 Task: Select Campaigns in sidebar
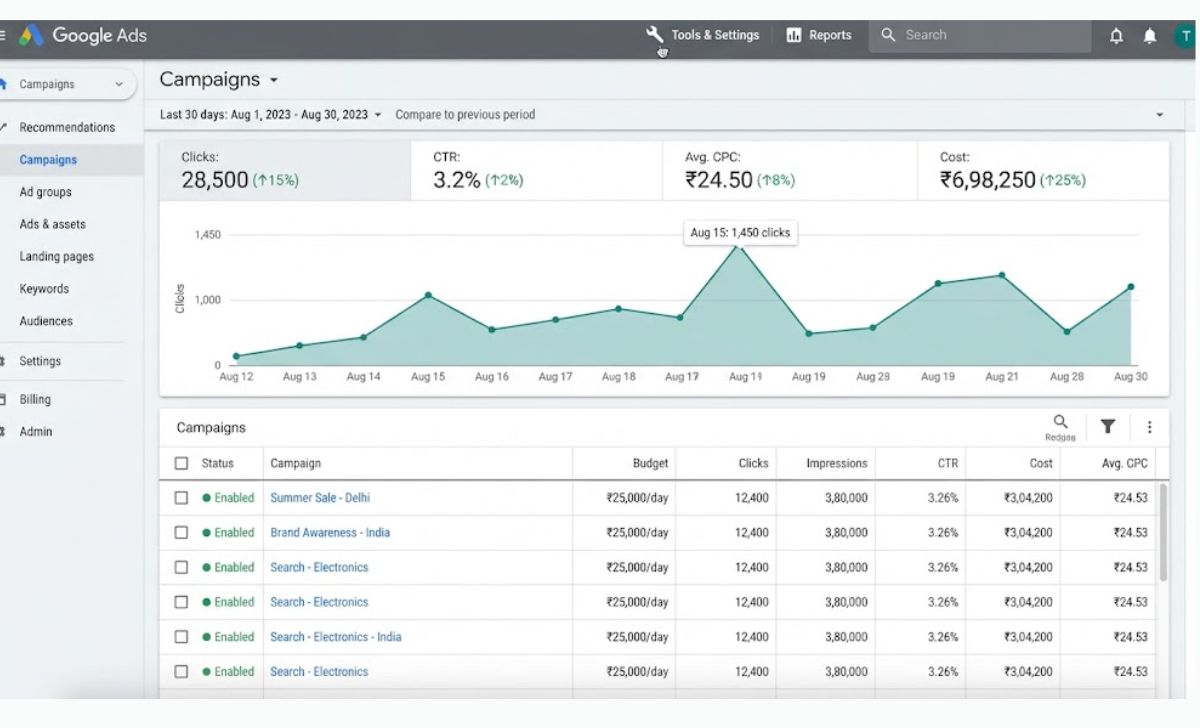48,160
